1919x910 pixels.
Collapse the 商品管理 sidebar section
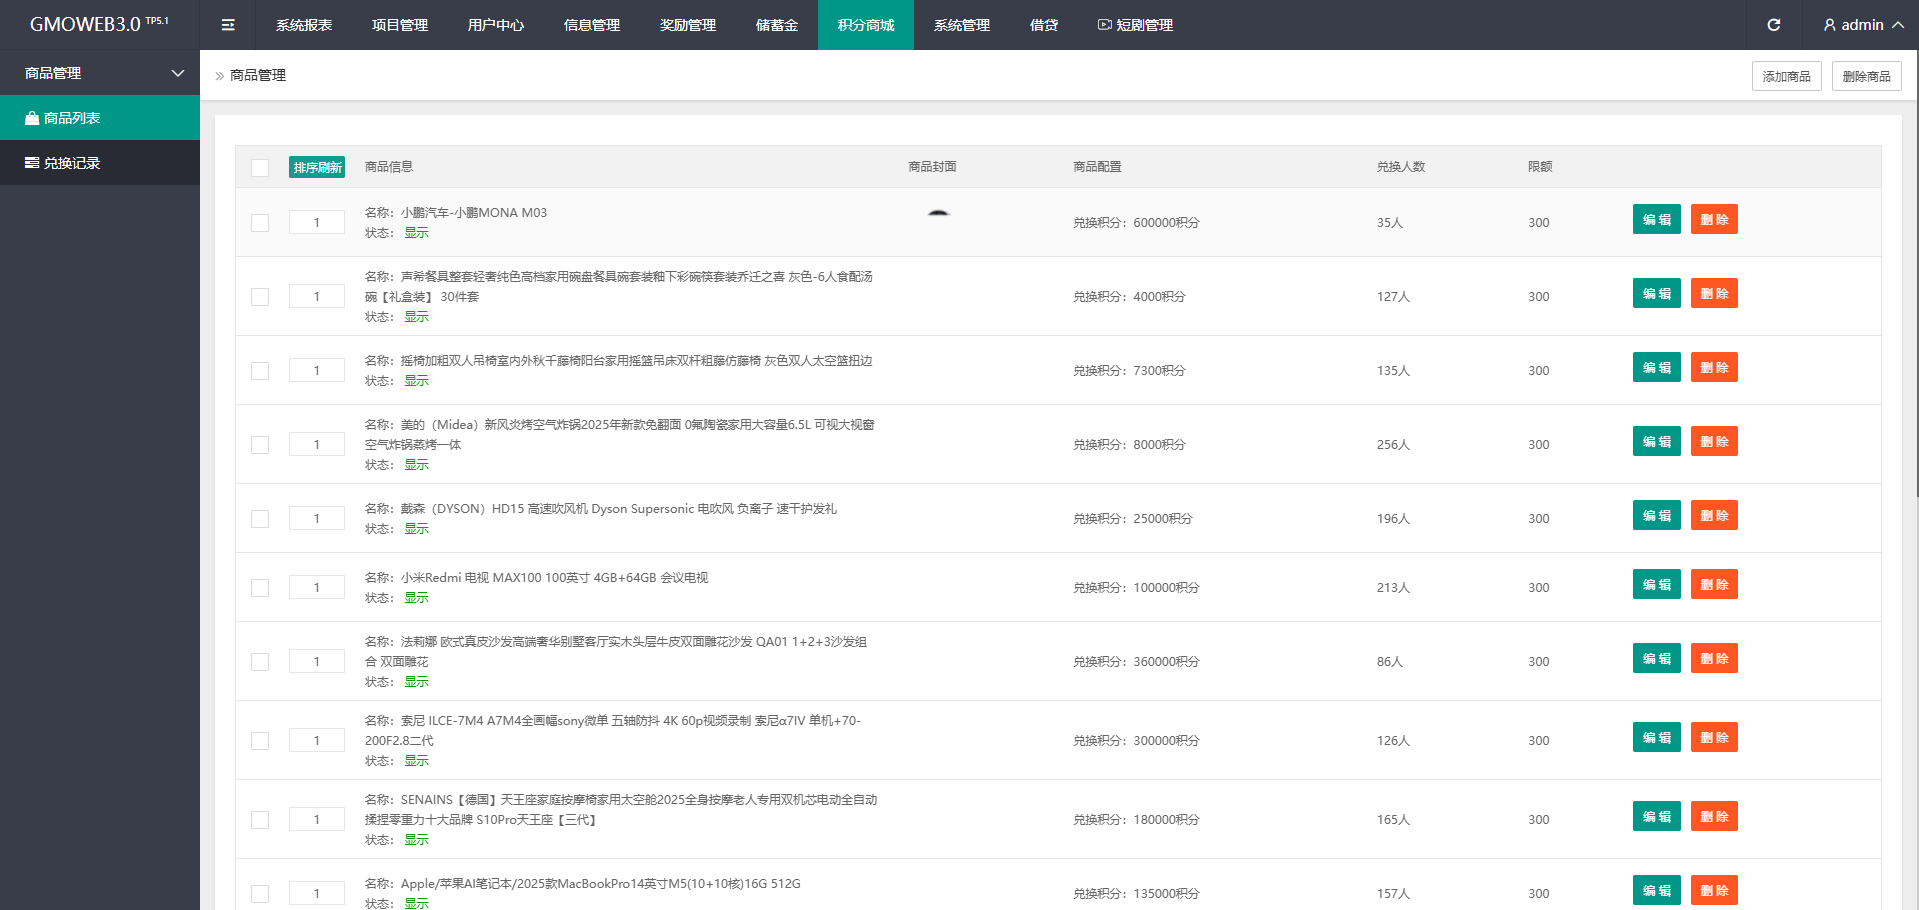(178, 73)
